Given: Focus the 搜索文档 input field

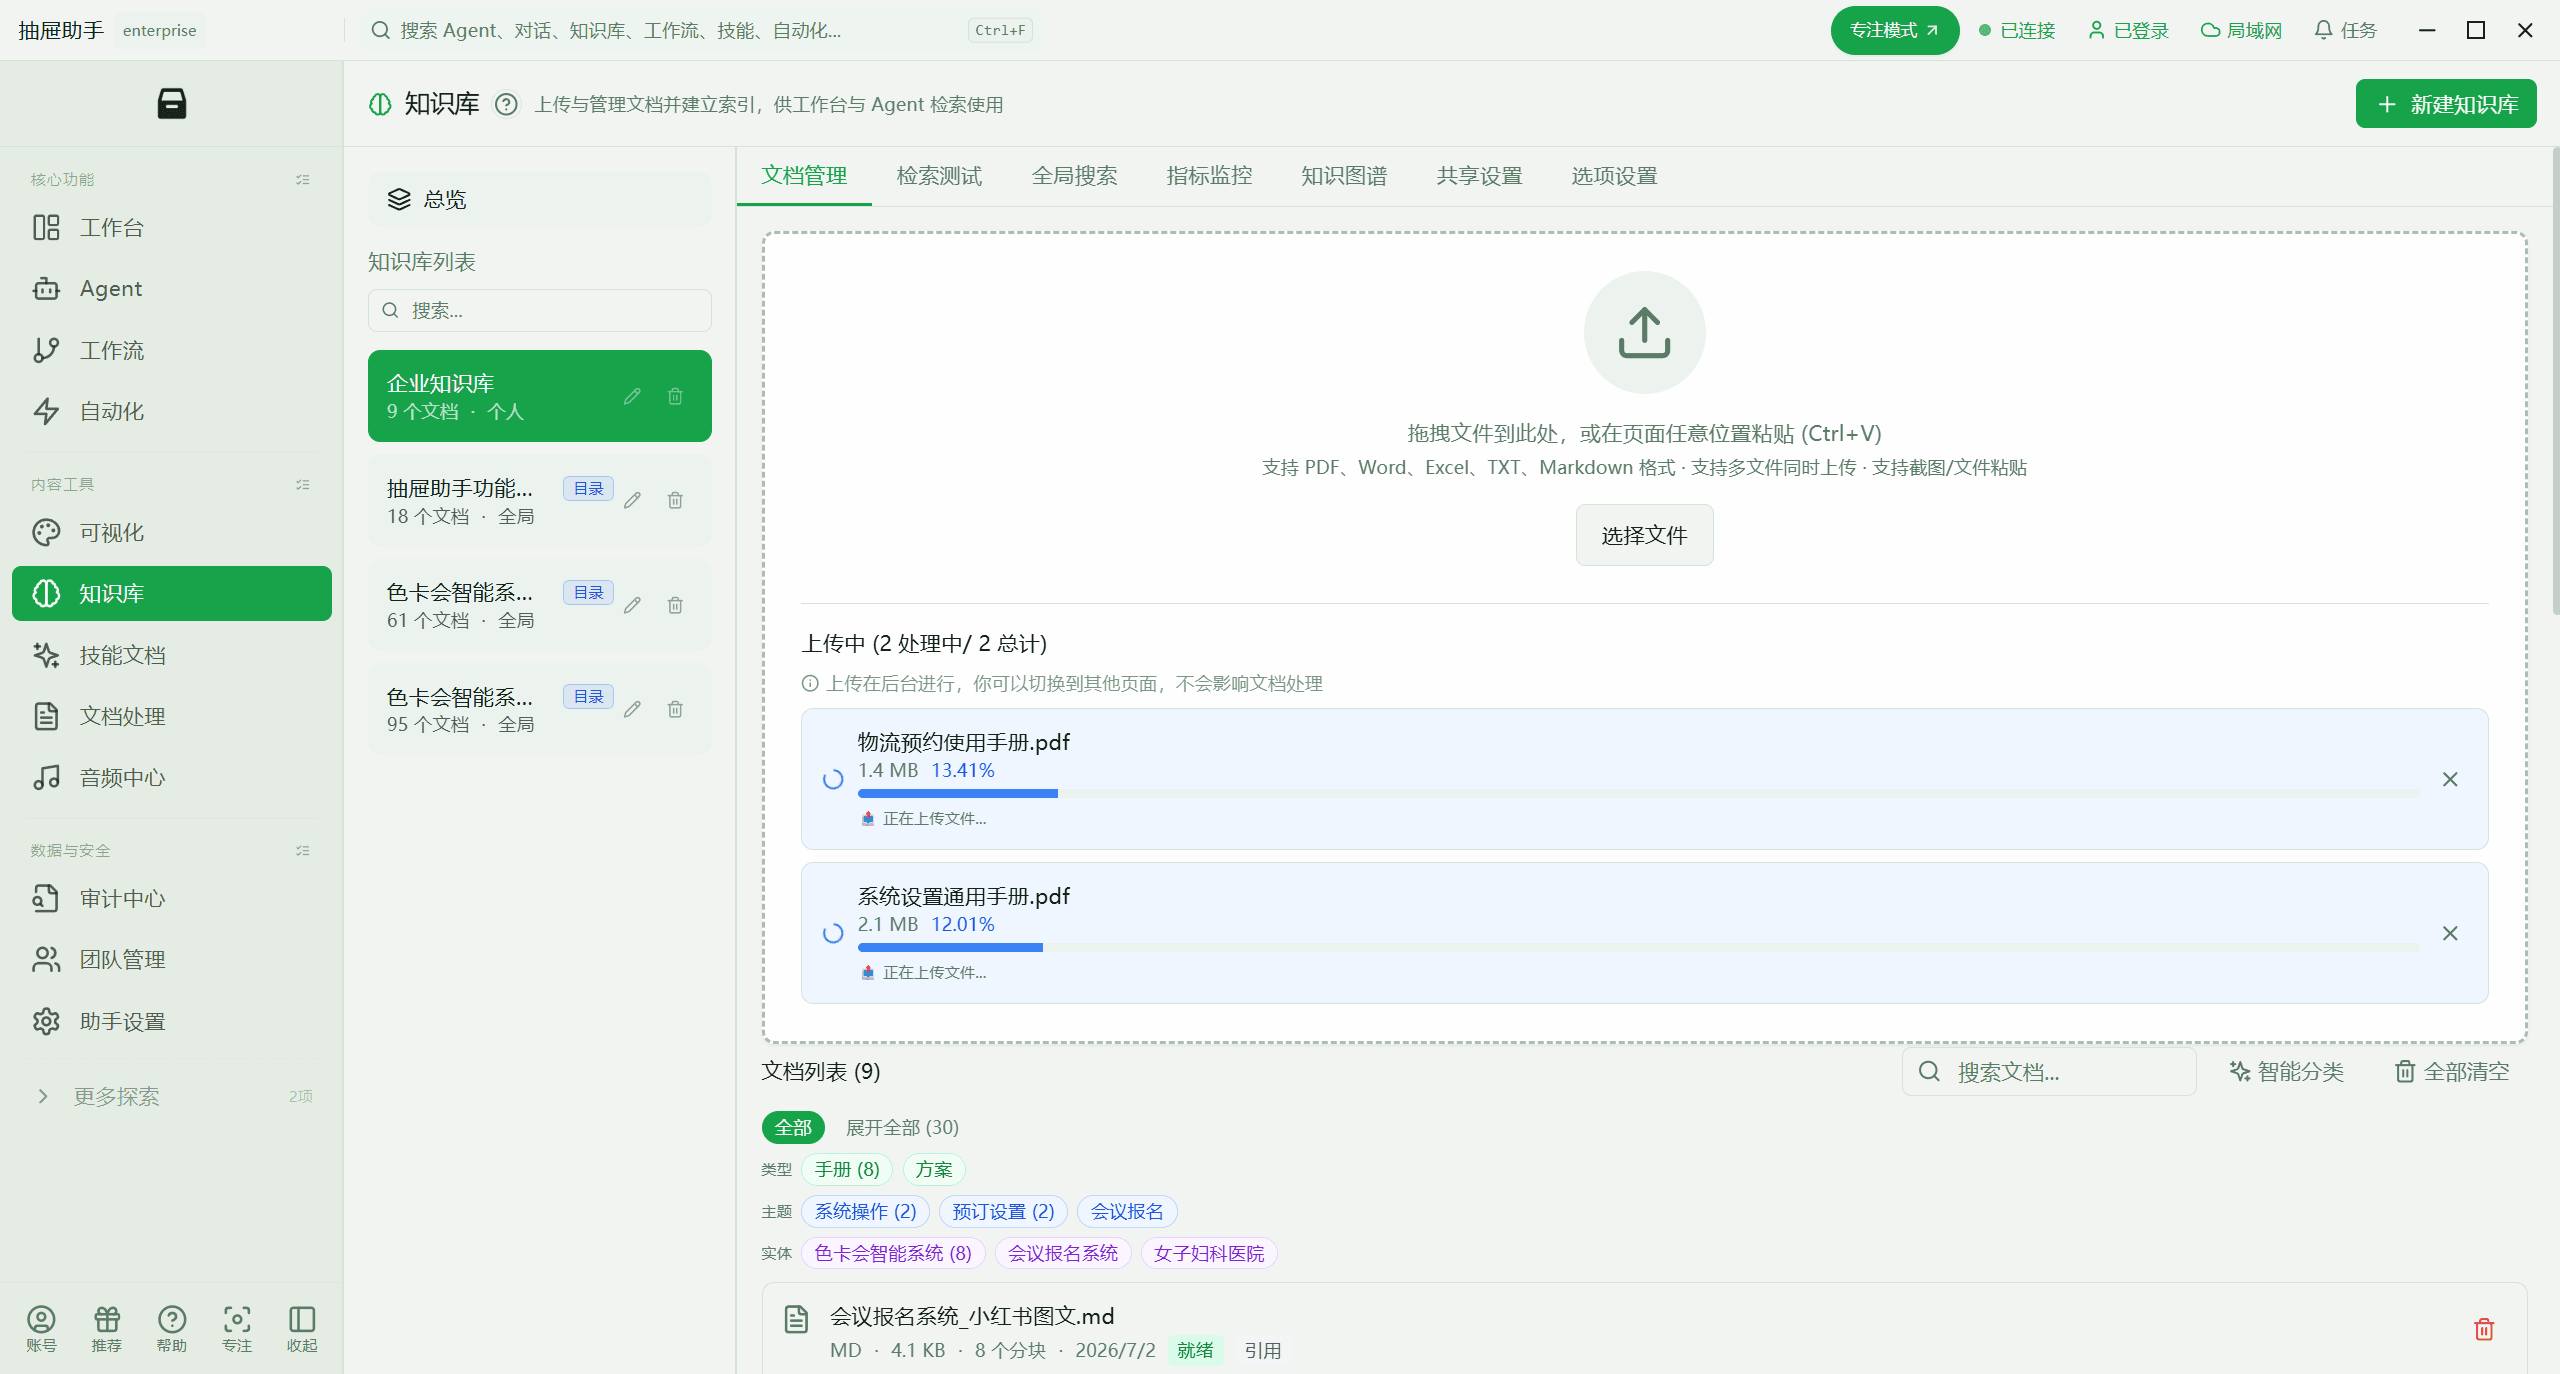Looking at the screenshot, I should [x=2049, y=1071].
